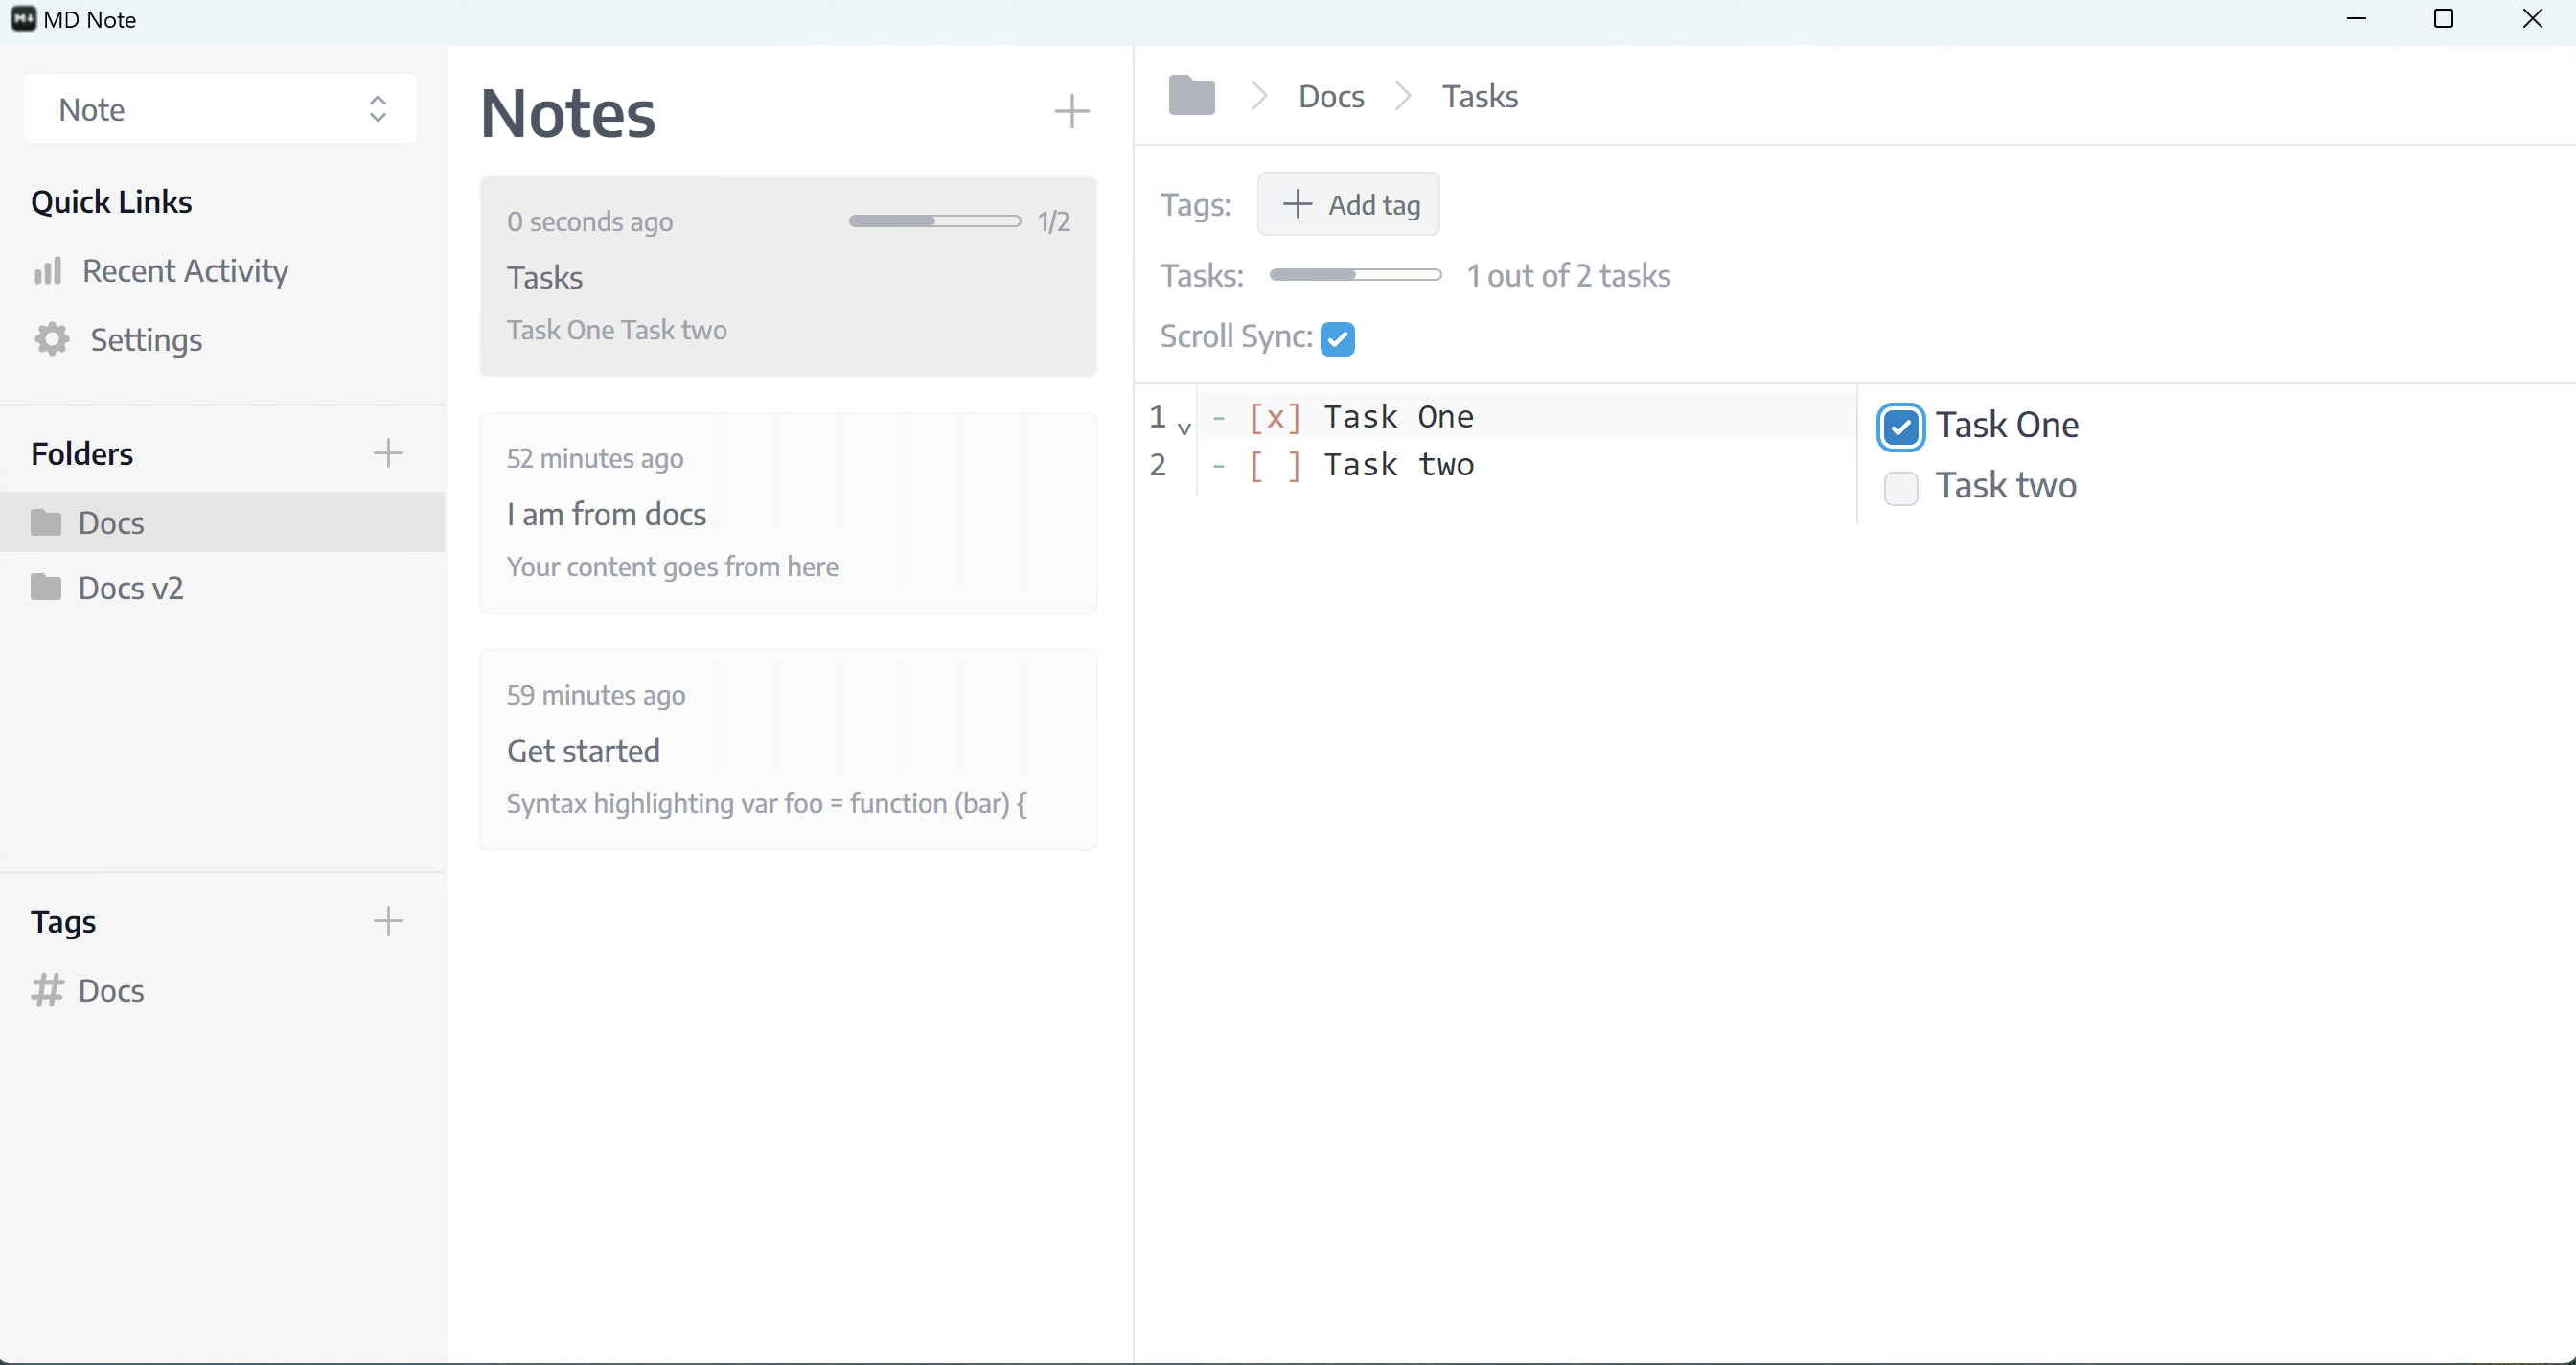Image resolution: width=2576 pixels, height=1365 pixels.
Task: Click the Add tag button
Action: (1349, 204)
